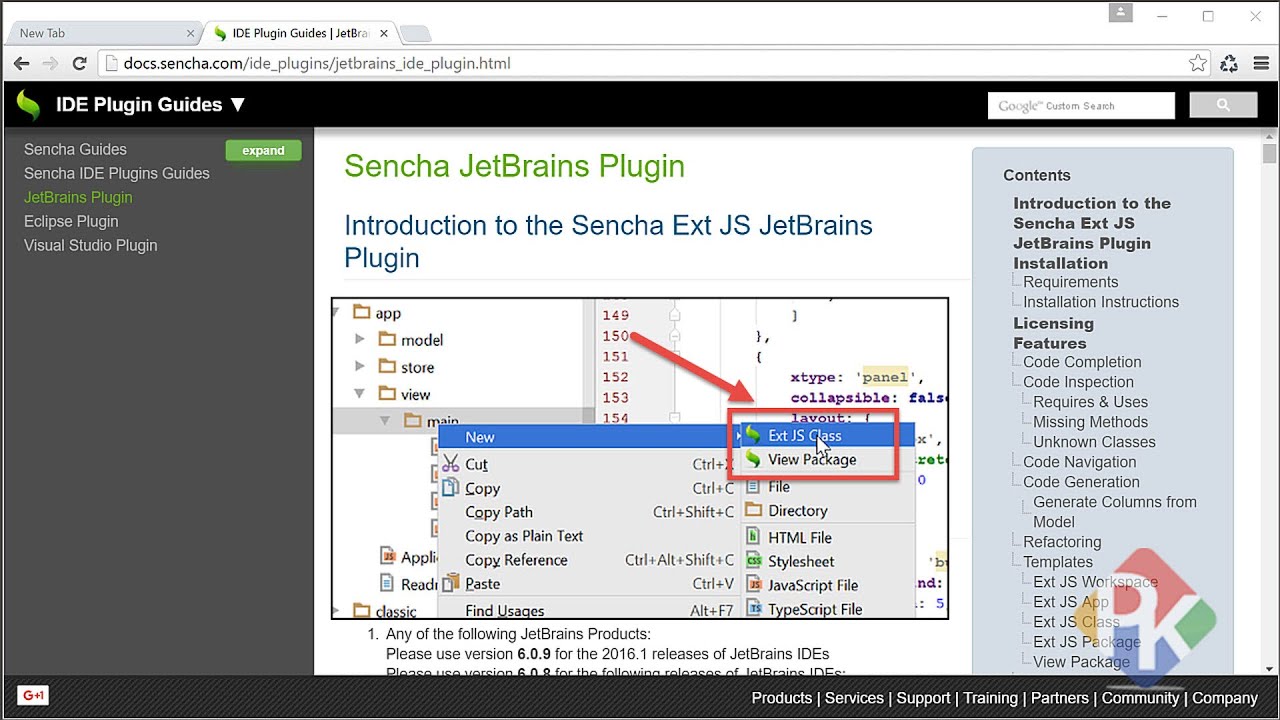Click Partners in the footer

click(x=1060, y=698)
